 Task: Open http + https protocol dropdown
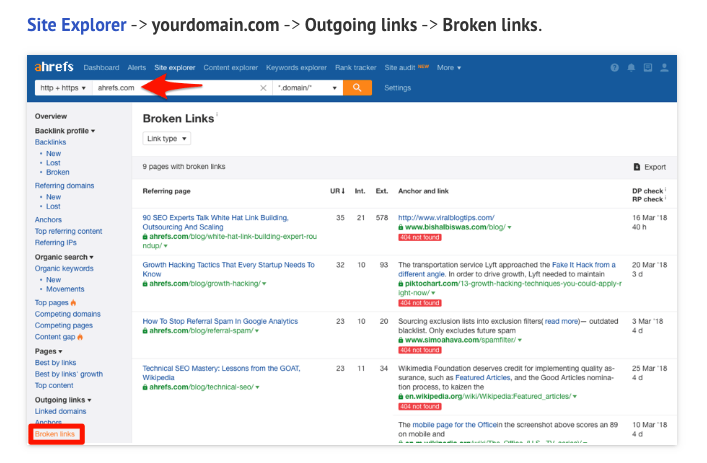point(63,88)
